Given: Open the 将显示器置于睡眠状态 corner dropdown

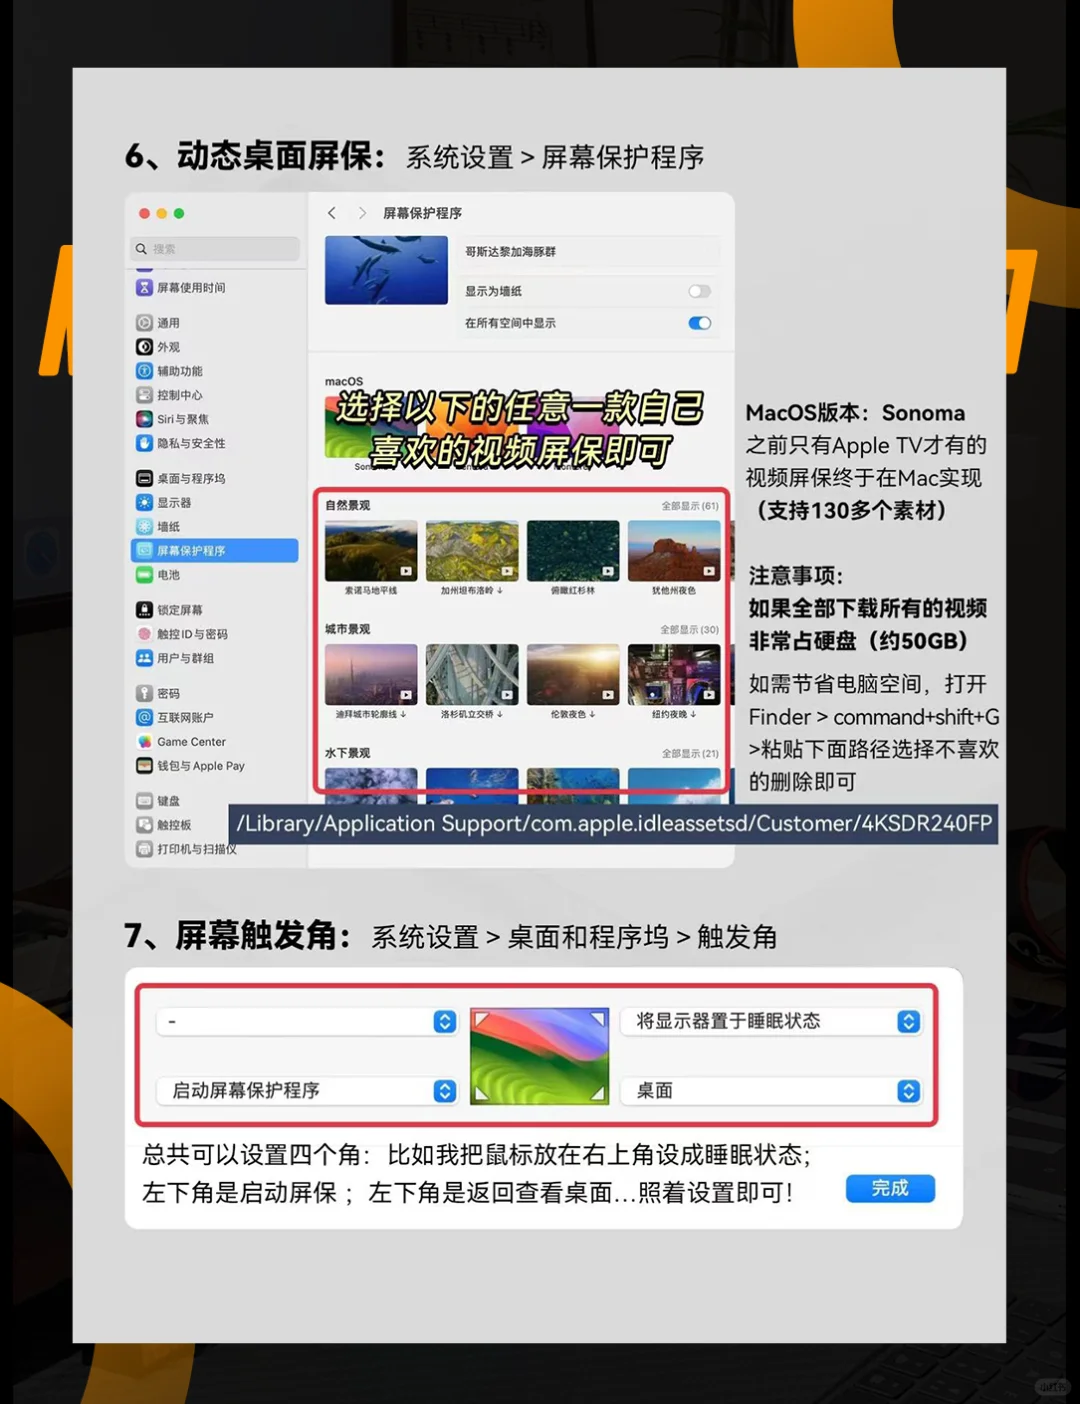Looking at the screenshot, I should point(771,1021).
